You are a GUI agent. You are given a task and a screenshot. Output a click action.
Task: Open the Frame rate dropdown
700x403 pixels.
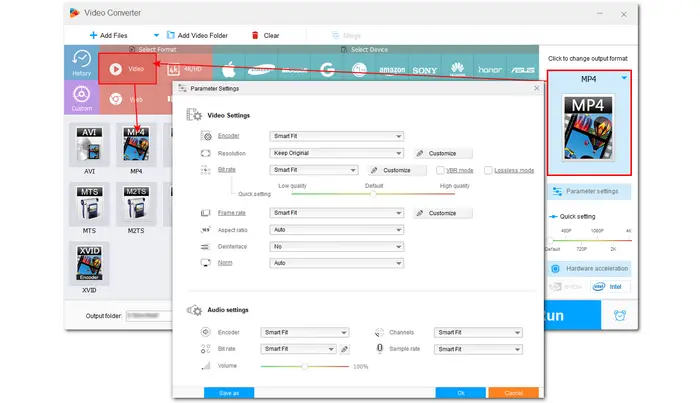pos(337,213)
